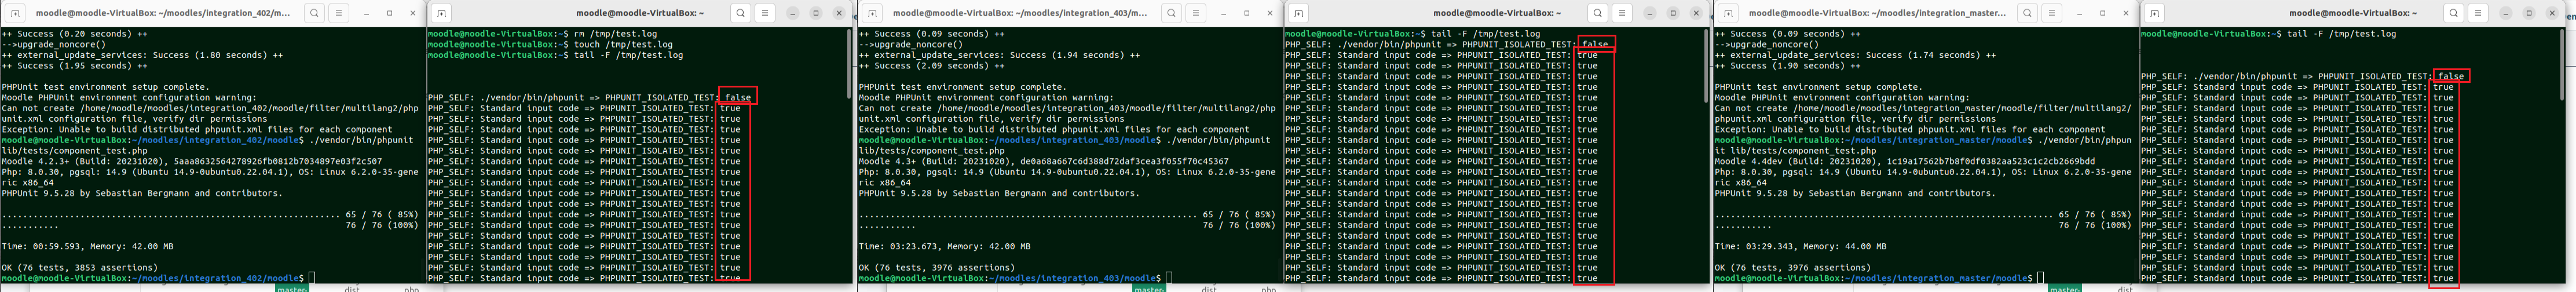Search in the terminal running rm /tmp/test.log
2576x292 pixels.
[x=740, y=13]
